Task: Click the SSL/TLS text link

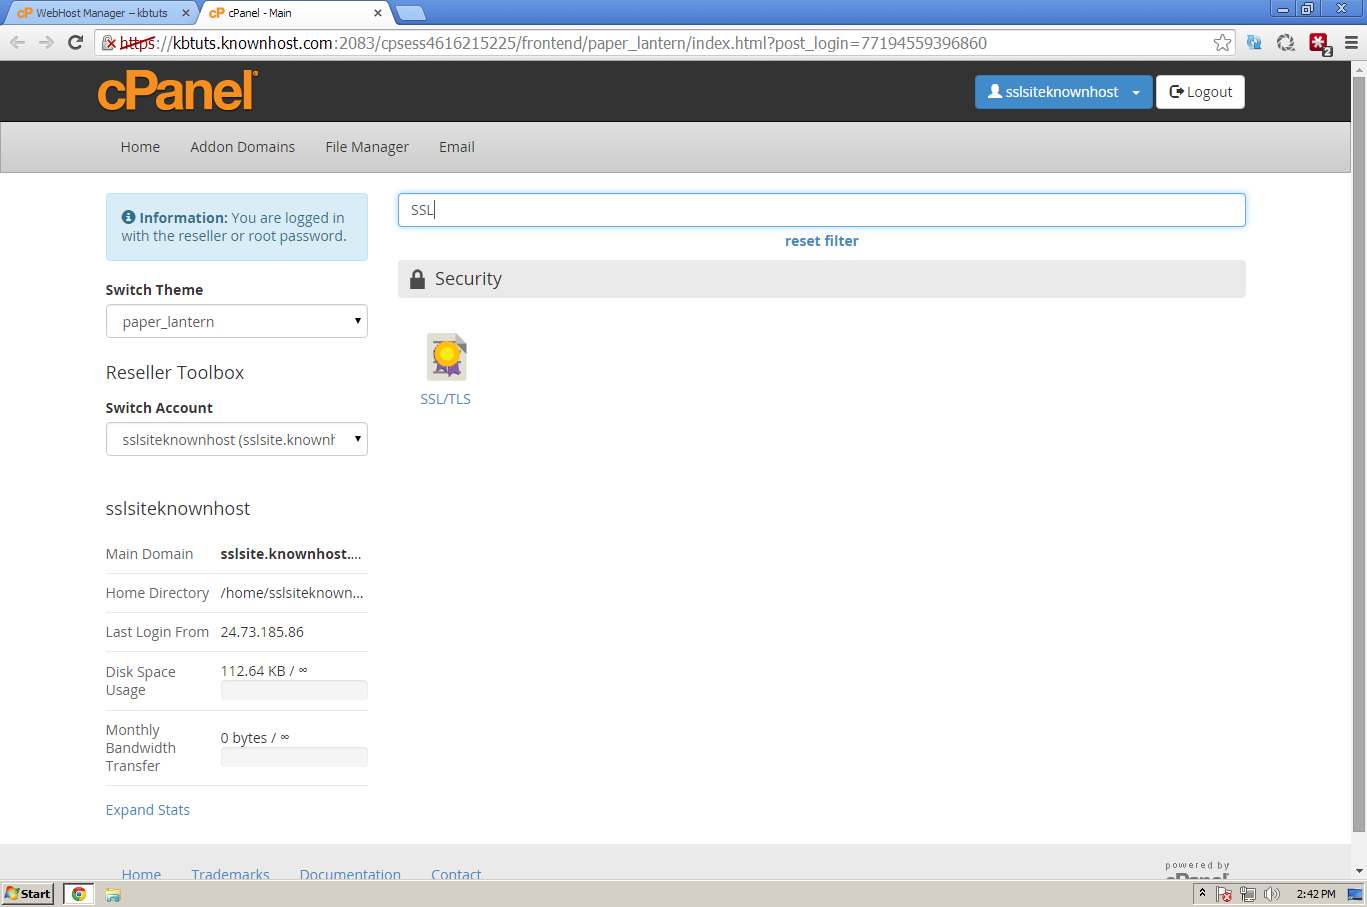Action: pos(446,399)
